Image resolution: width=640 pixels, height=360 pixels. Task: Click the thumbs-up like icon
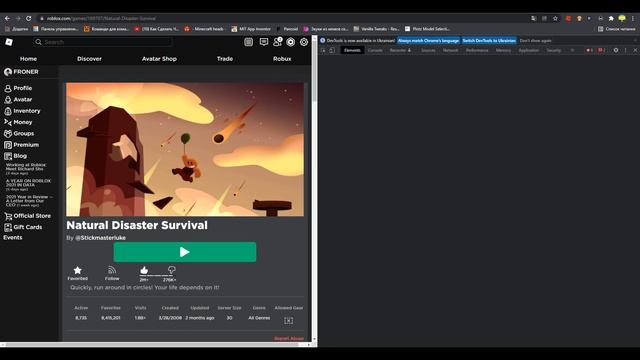pos(144,270)
